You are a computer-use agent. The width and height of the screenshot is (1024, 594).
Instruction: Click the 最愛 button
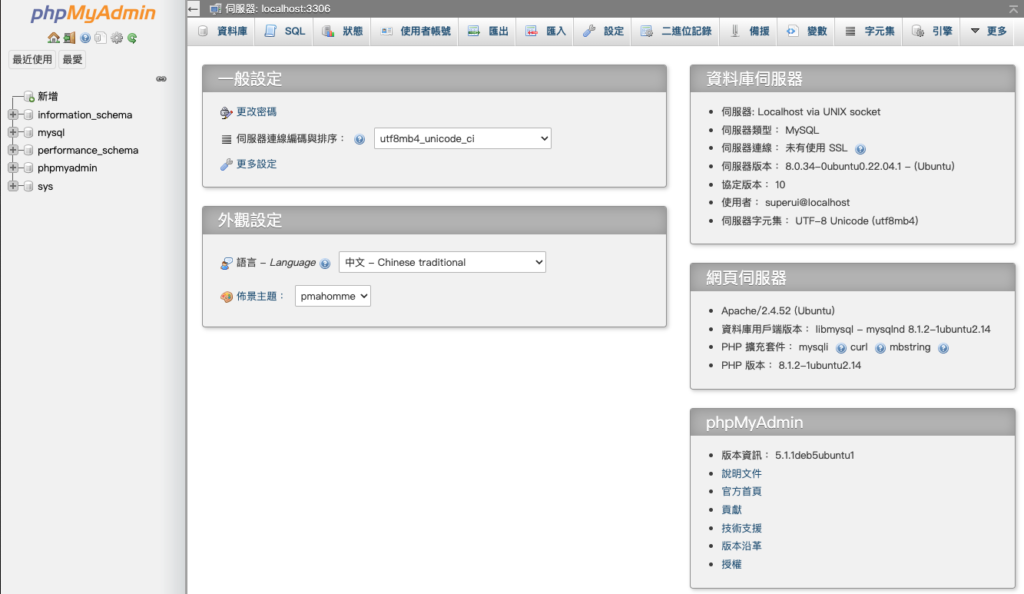pyautogui.click(x=72, y=59)
